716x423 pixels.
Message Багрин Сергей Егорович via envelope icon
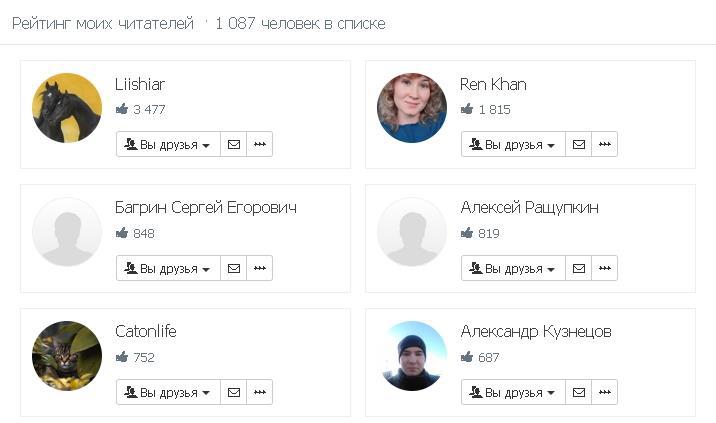[234, 268]
